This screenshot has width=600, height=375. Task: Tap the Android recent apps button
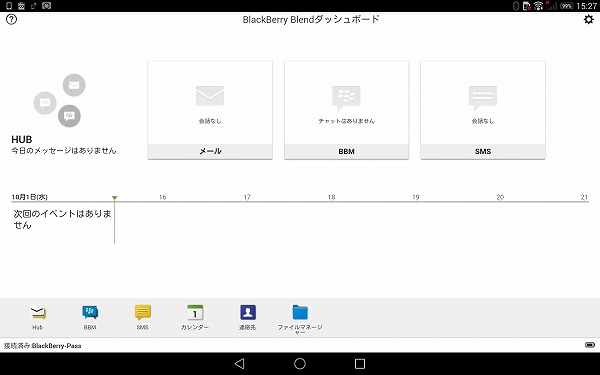pyautogui.click(x=360, y=364)
